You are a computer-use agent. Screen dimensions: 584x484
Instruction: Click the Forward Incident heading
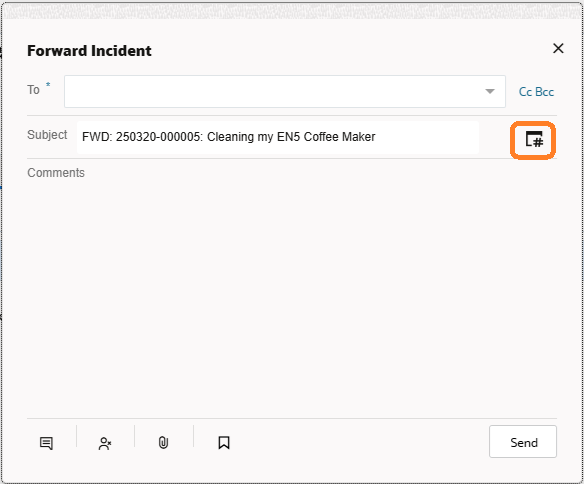(x=89, y=51)
